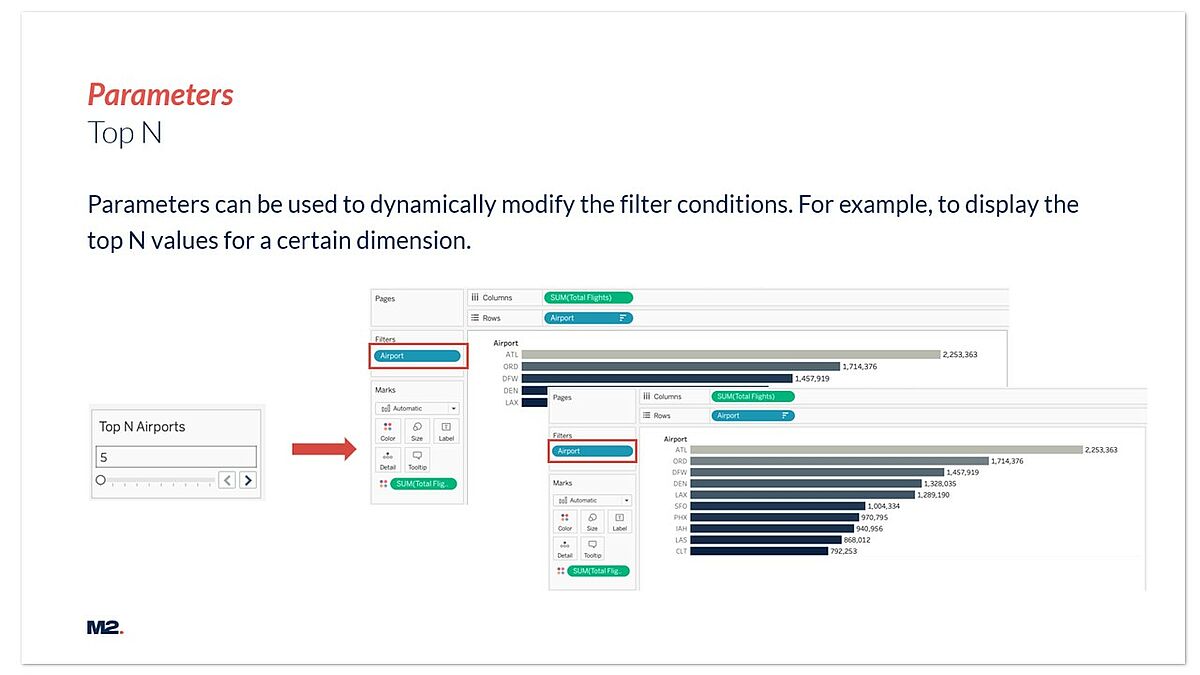1200x675 pixels.
Task: Click the Top N Airports value field showing 5
Action: (176, 457)
